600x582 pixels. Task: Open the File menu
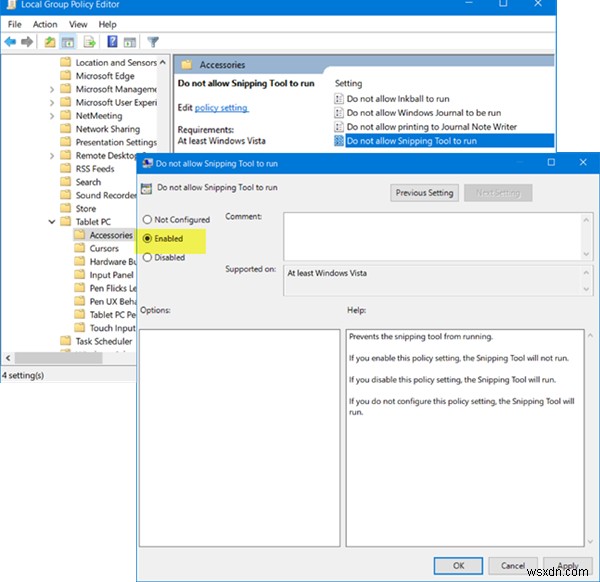(x=15, y=24)
